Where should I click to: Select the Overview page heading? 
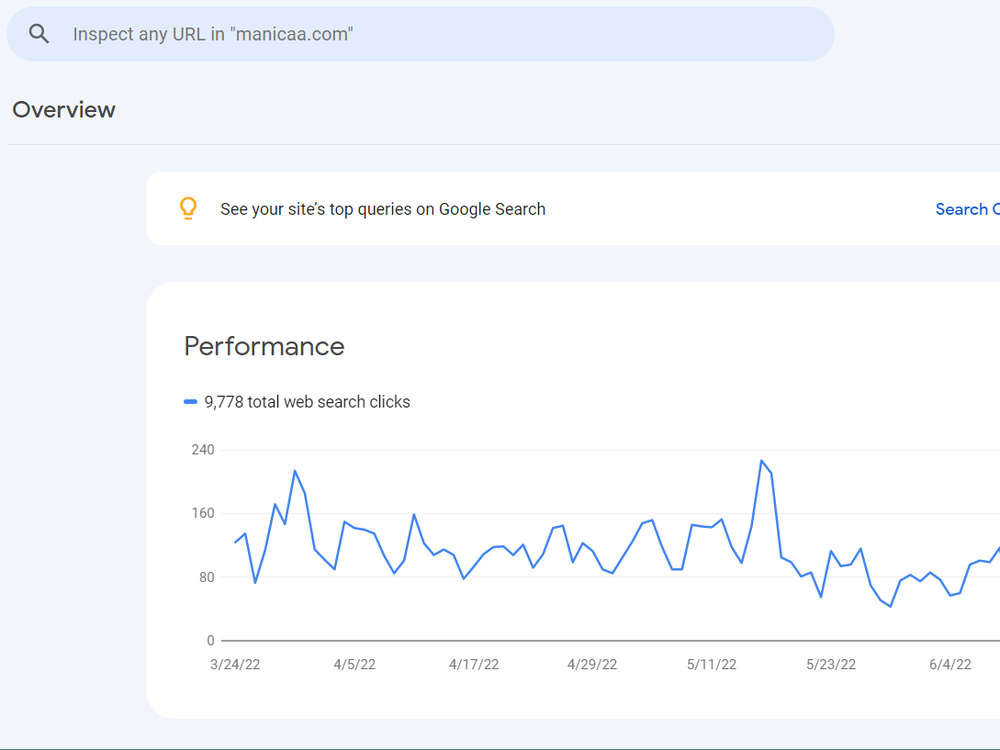point(64,110)
